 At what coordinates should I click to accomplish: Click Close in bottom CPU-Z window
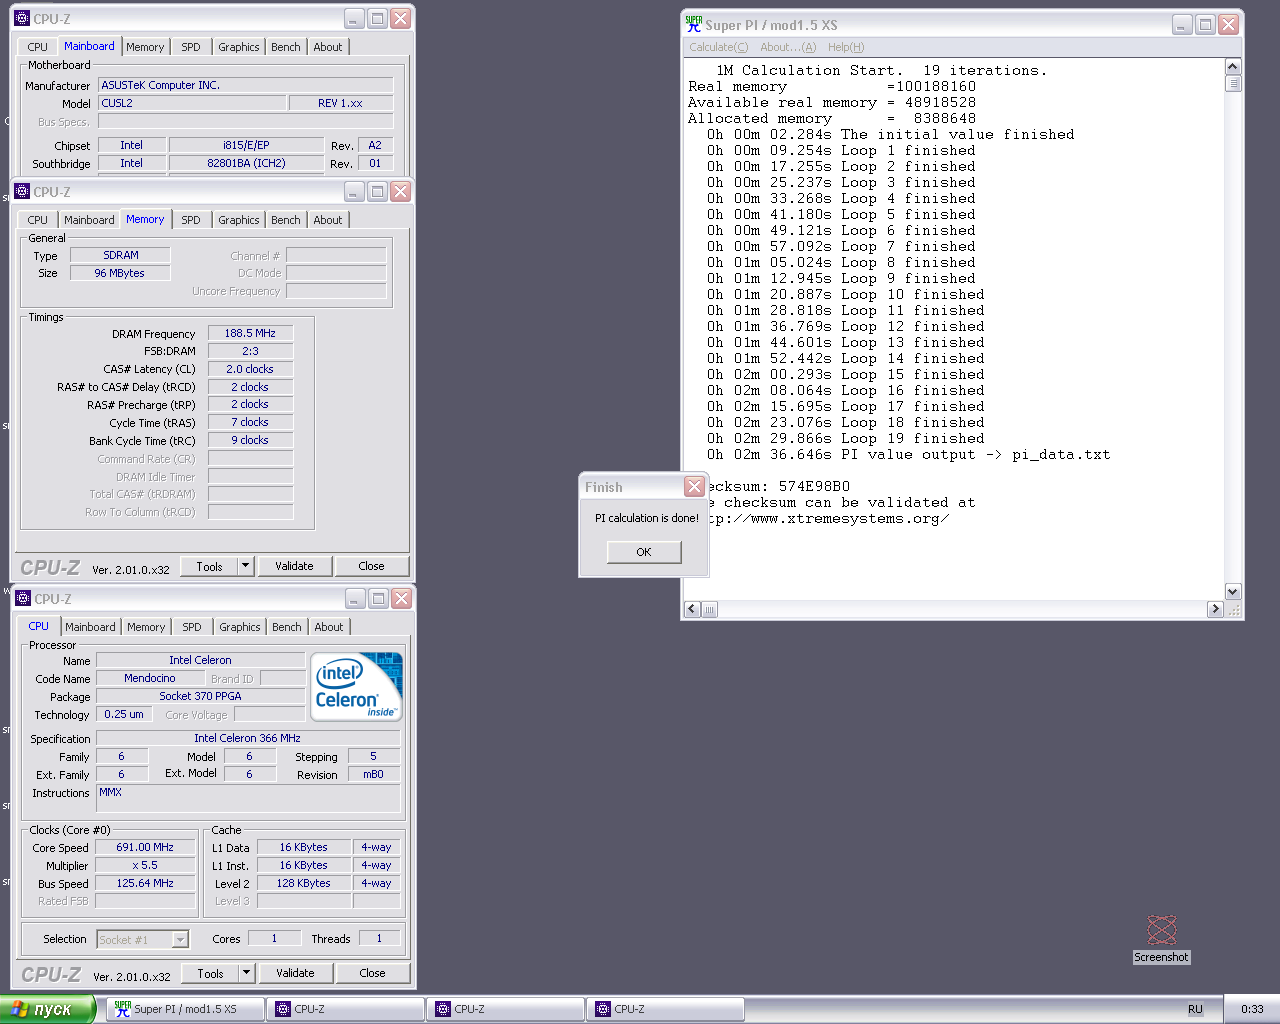tap(372, 973)
